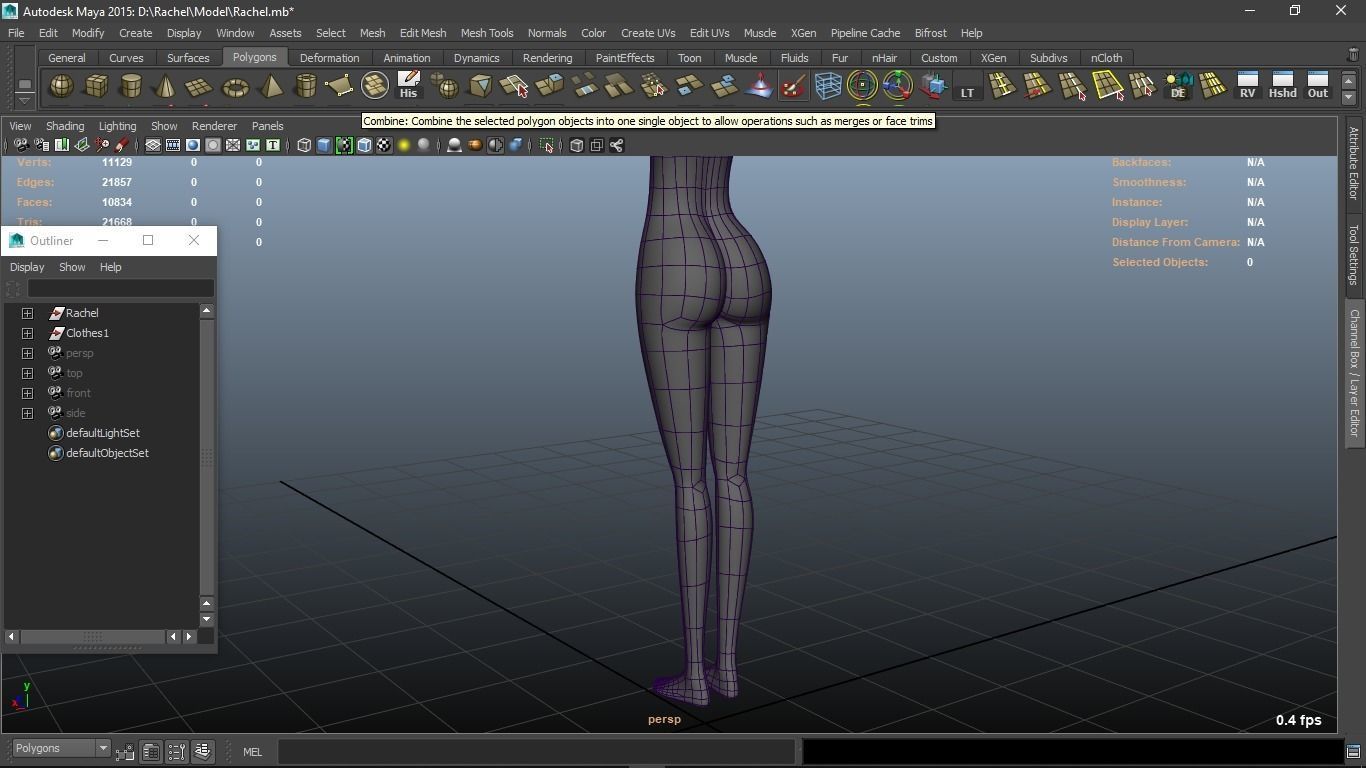The height and width of the screenshot is (768, 1366).
Task: Click the Combine polygons shelf icon
Action: 374,86
